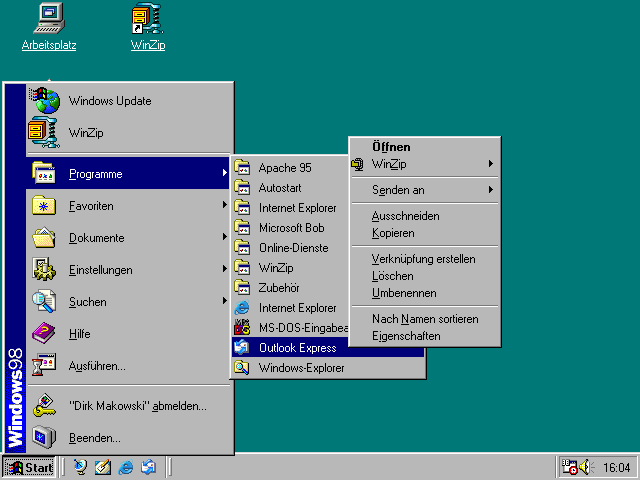Click the taskbar clock showing 16:04
The width and height of the screenshot is (640, 480).
point(617,467)
